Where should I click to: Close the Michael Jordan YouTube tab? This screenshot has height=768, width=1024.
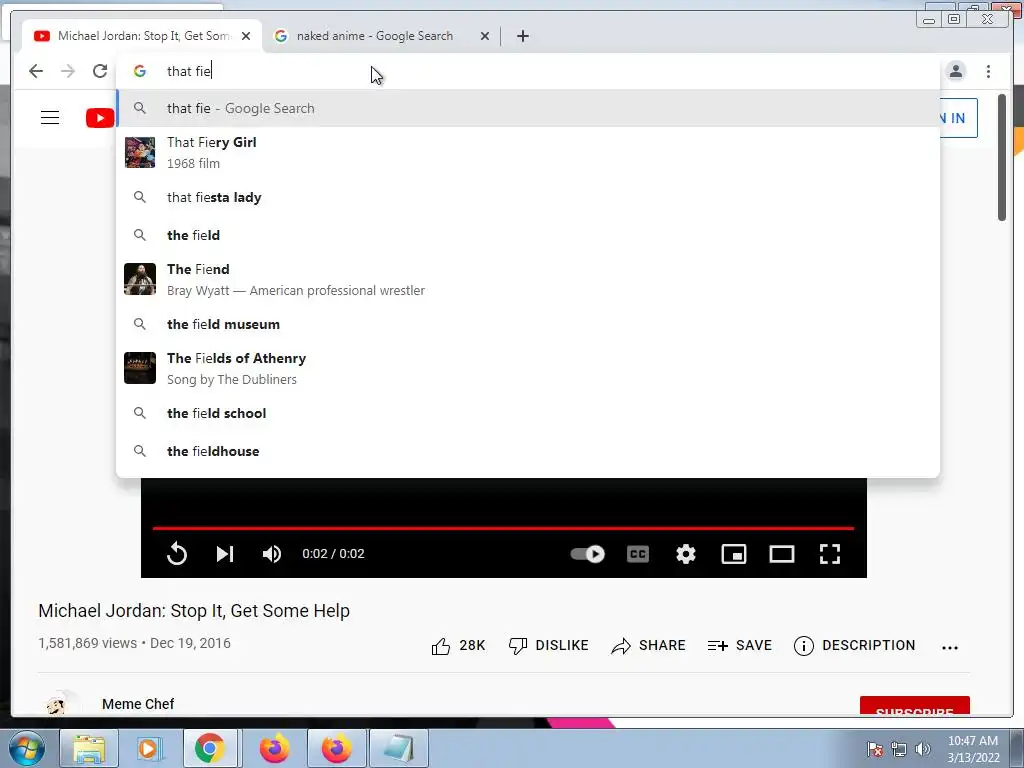246,36
